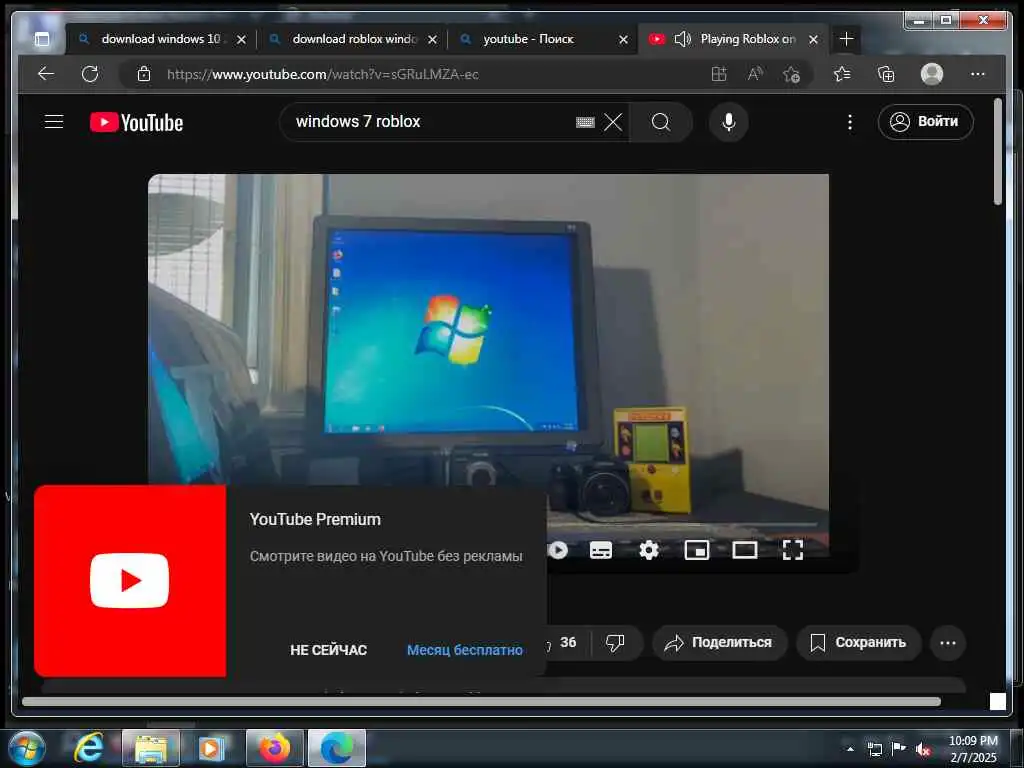
Task: Switch to the 'youtube - Поиск' tab
Action: (x=543, y=39)
